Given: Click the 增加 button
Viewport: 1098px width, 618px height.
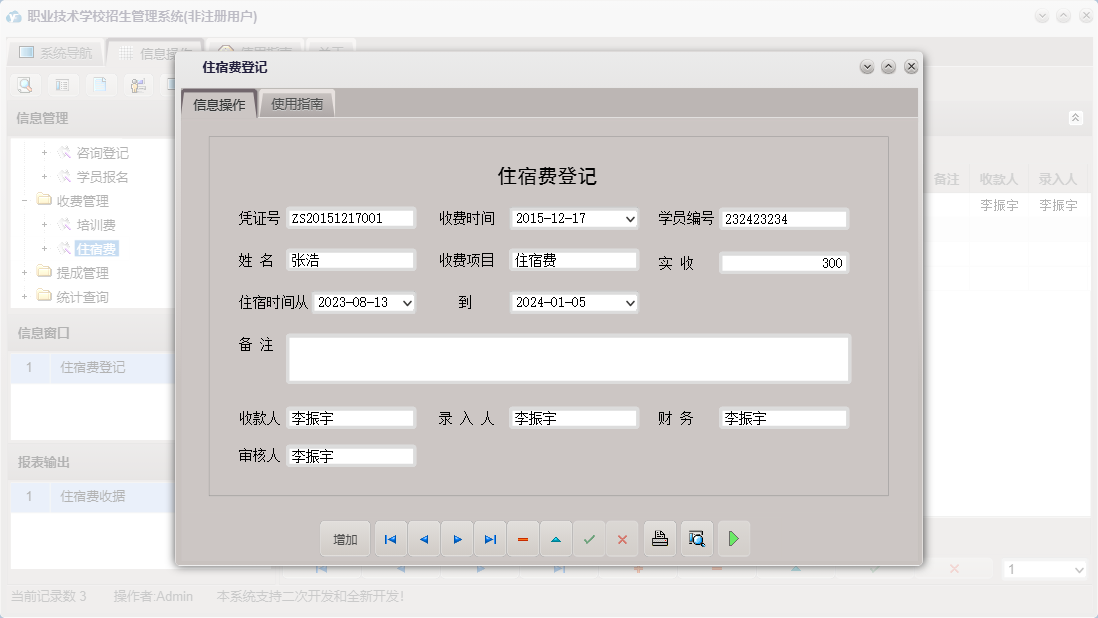Looking at the screenshot, I should [x=344, y=539].
